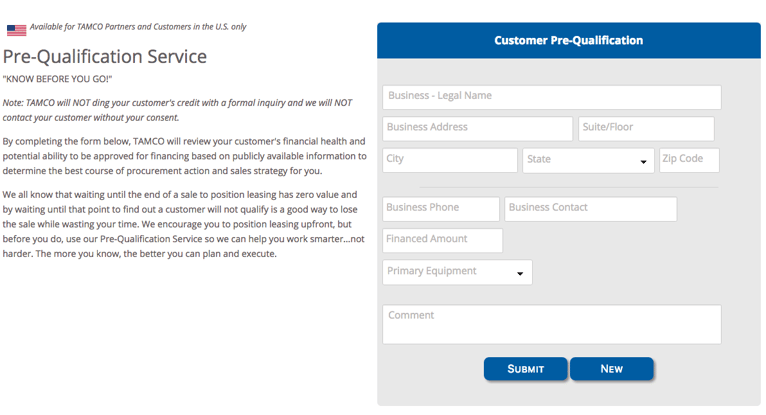766x415 pixels.
Task: Click the Pre-Qualification Service heading
Action: 105,57
